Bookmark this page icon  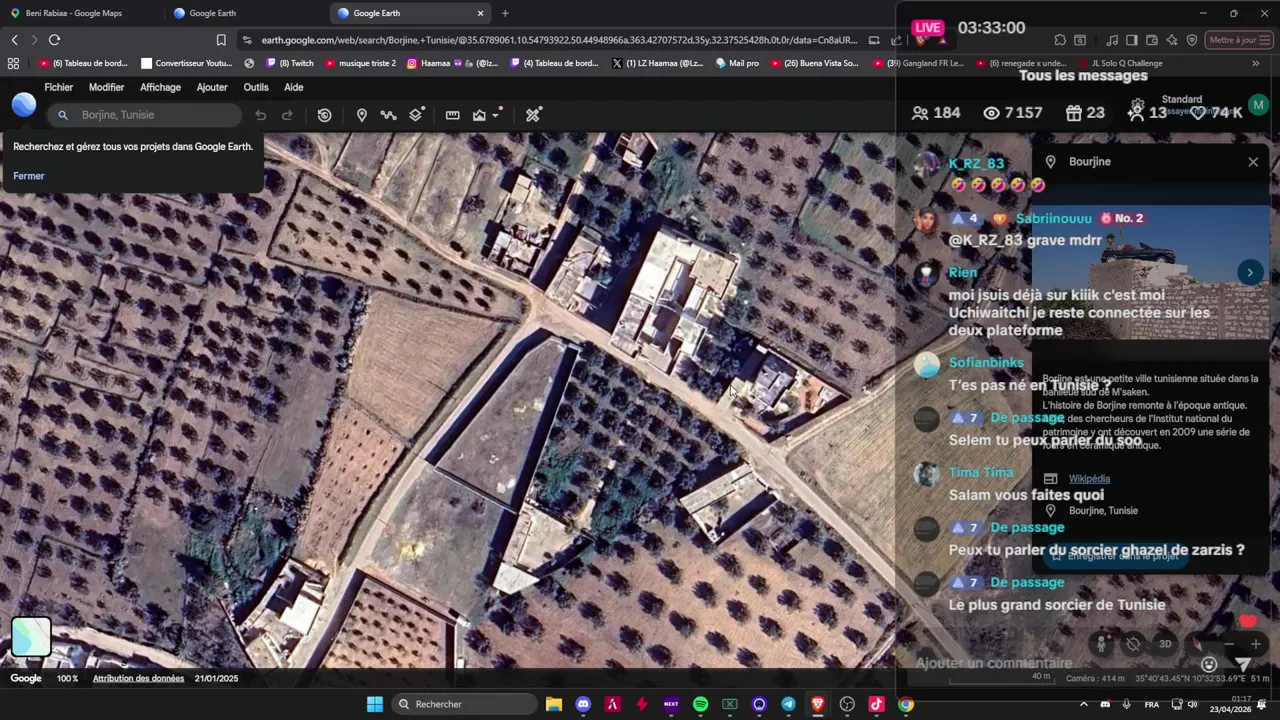click(221, 40)
